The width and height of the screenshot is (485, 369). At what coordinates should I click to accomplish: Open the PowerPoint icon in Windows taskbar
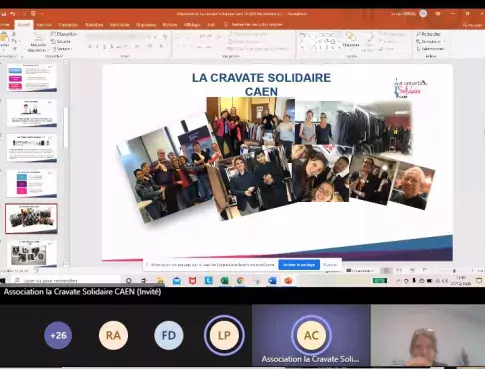point(288,281)
